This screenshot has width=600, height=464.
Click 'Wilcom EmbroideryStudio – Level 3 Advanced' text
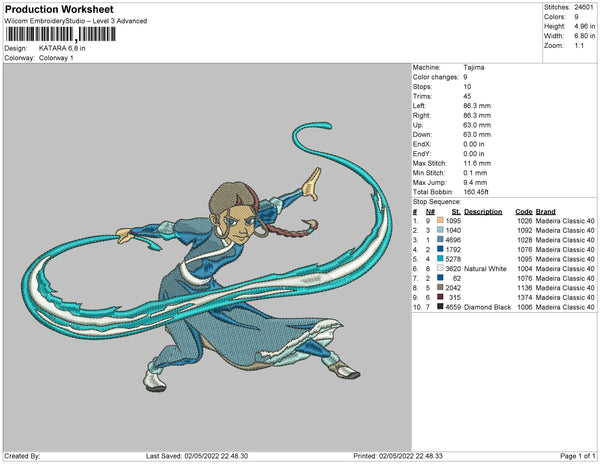[x=76, y=21]
